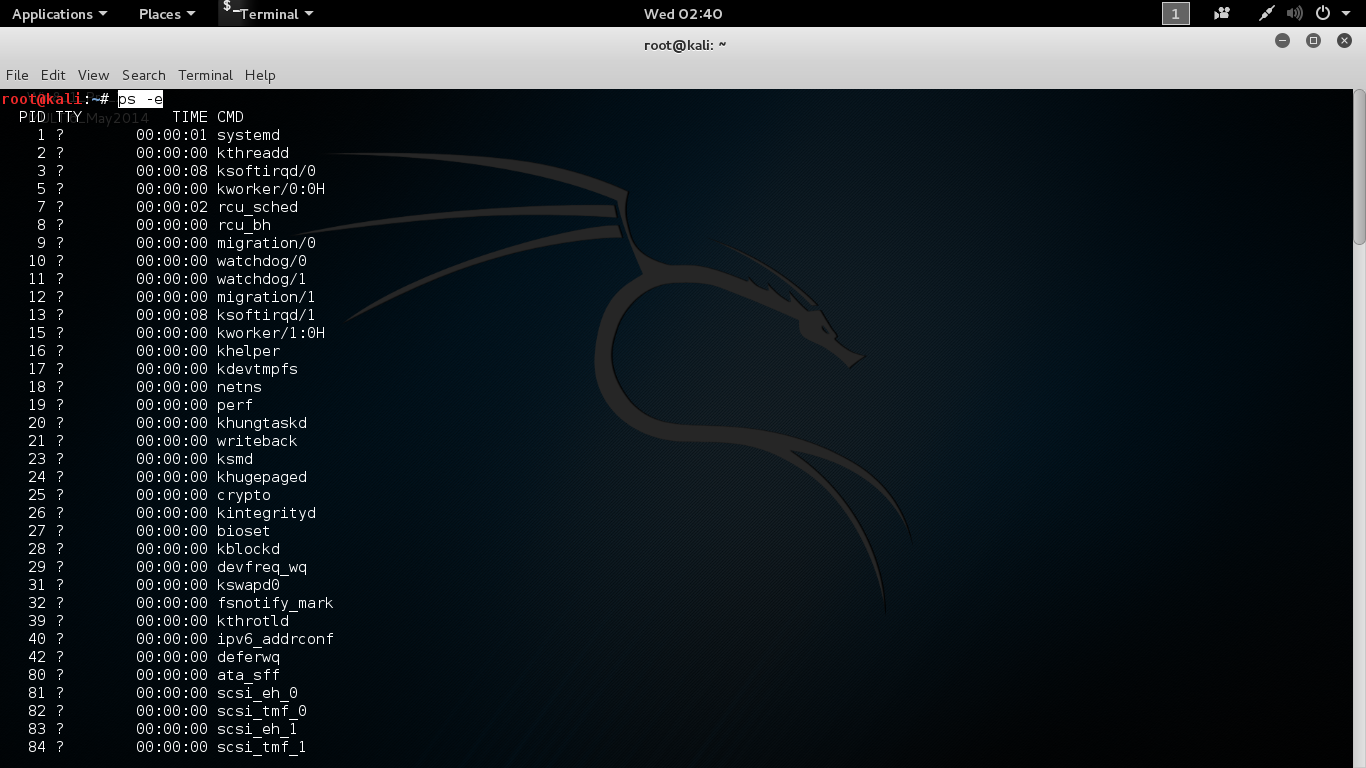The width and height of the screenshot is (1366, 768).
Task: Click the 'scsi_tmf_0' process name
Action: pyautogui.click(x=262, y=711)
